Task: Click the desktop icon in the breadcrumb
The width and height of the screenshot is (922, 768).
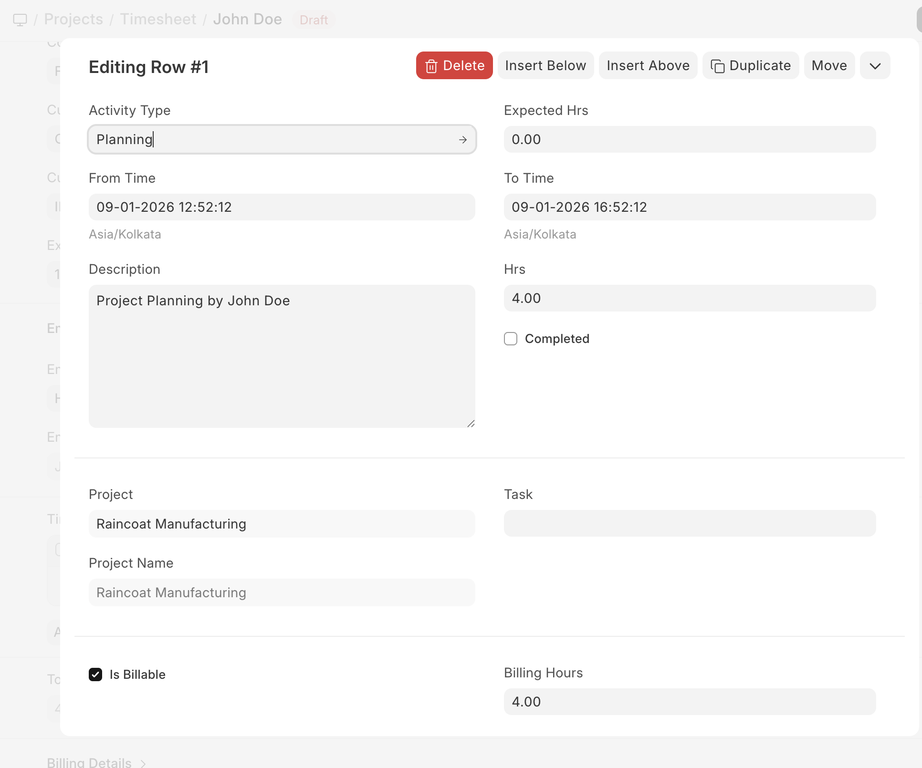Action: click(20, 20)
